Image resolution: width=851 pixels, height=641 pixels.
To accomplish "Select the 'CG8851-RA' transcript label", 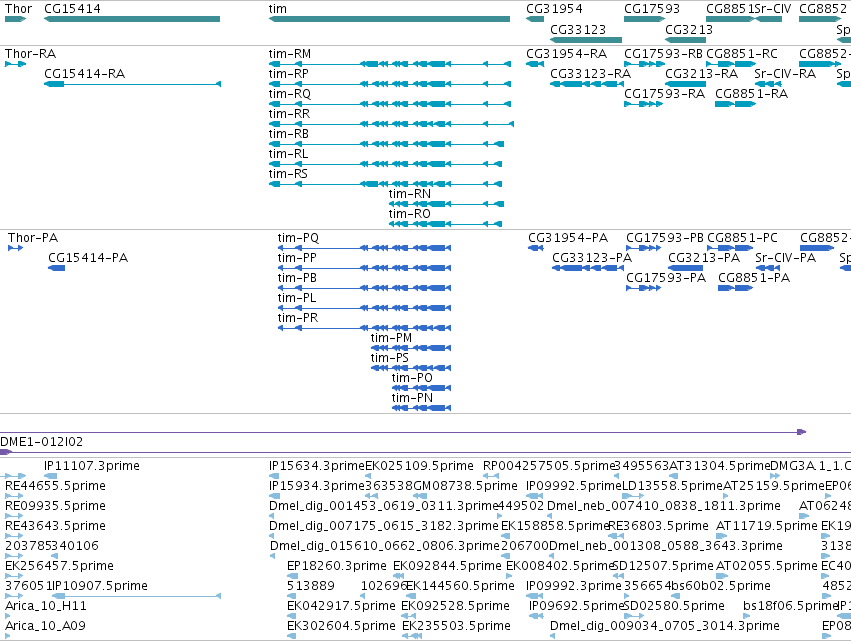I will 752,94.
